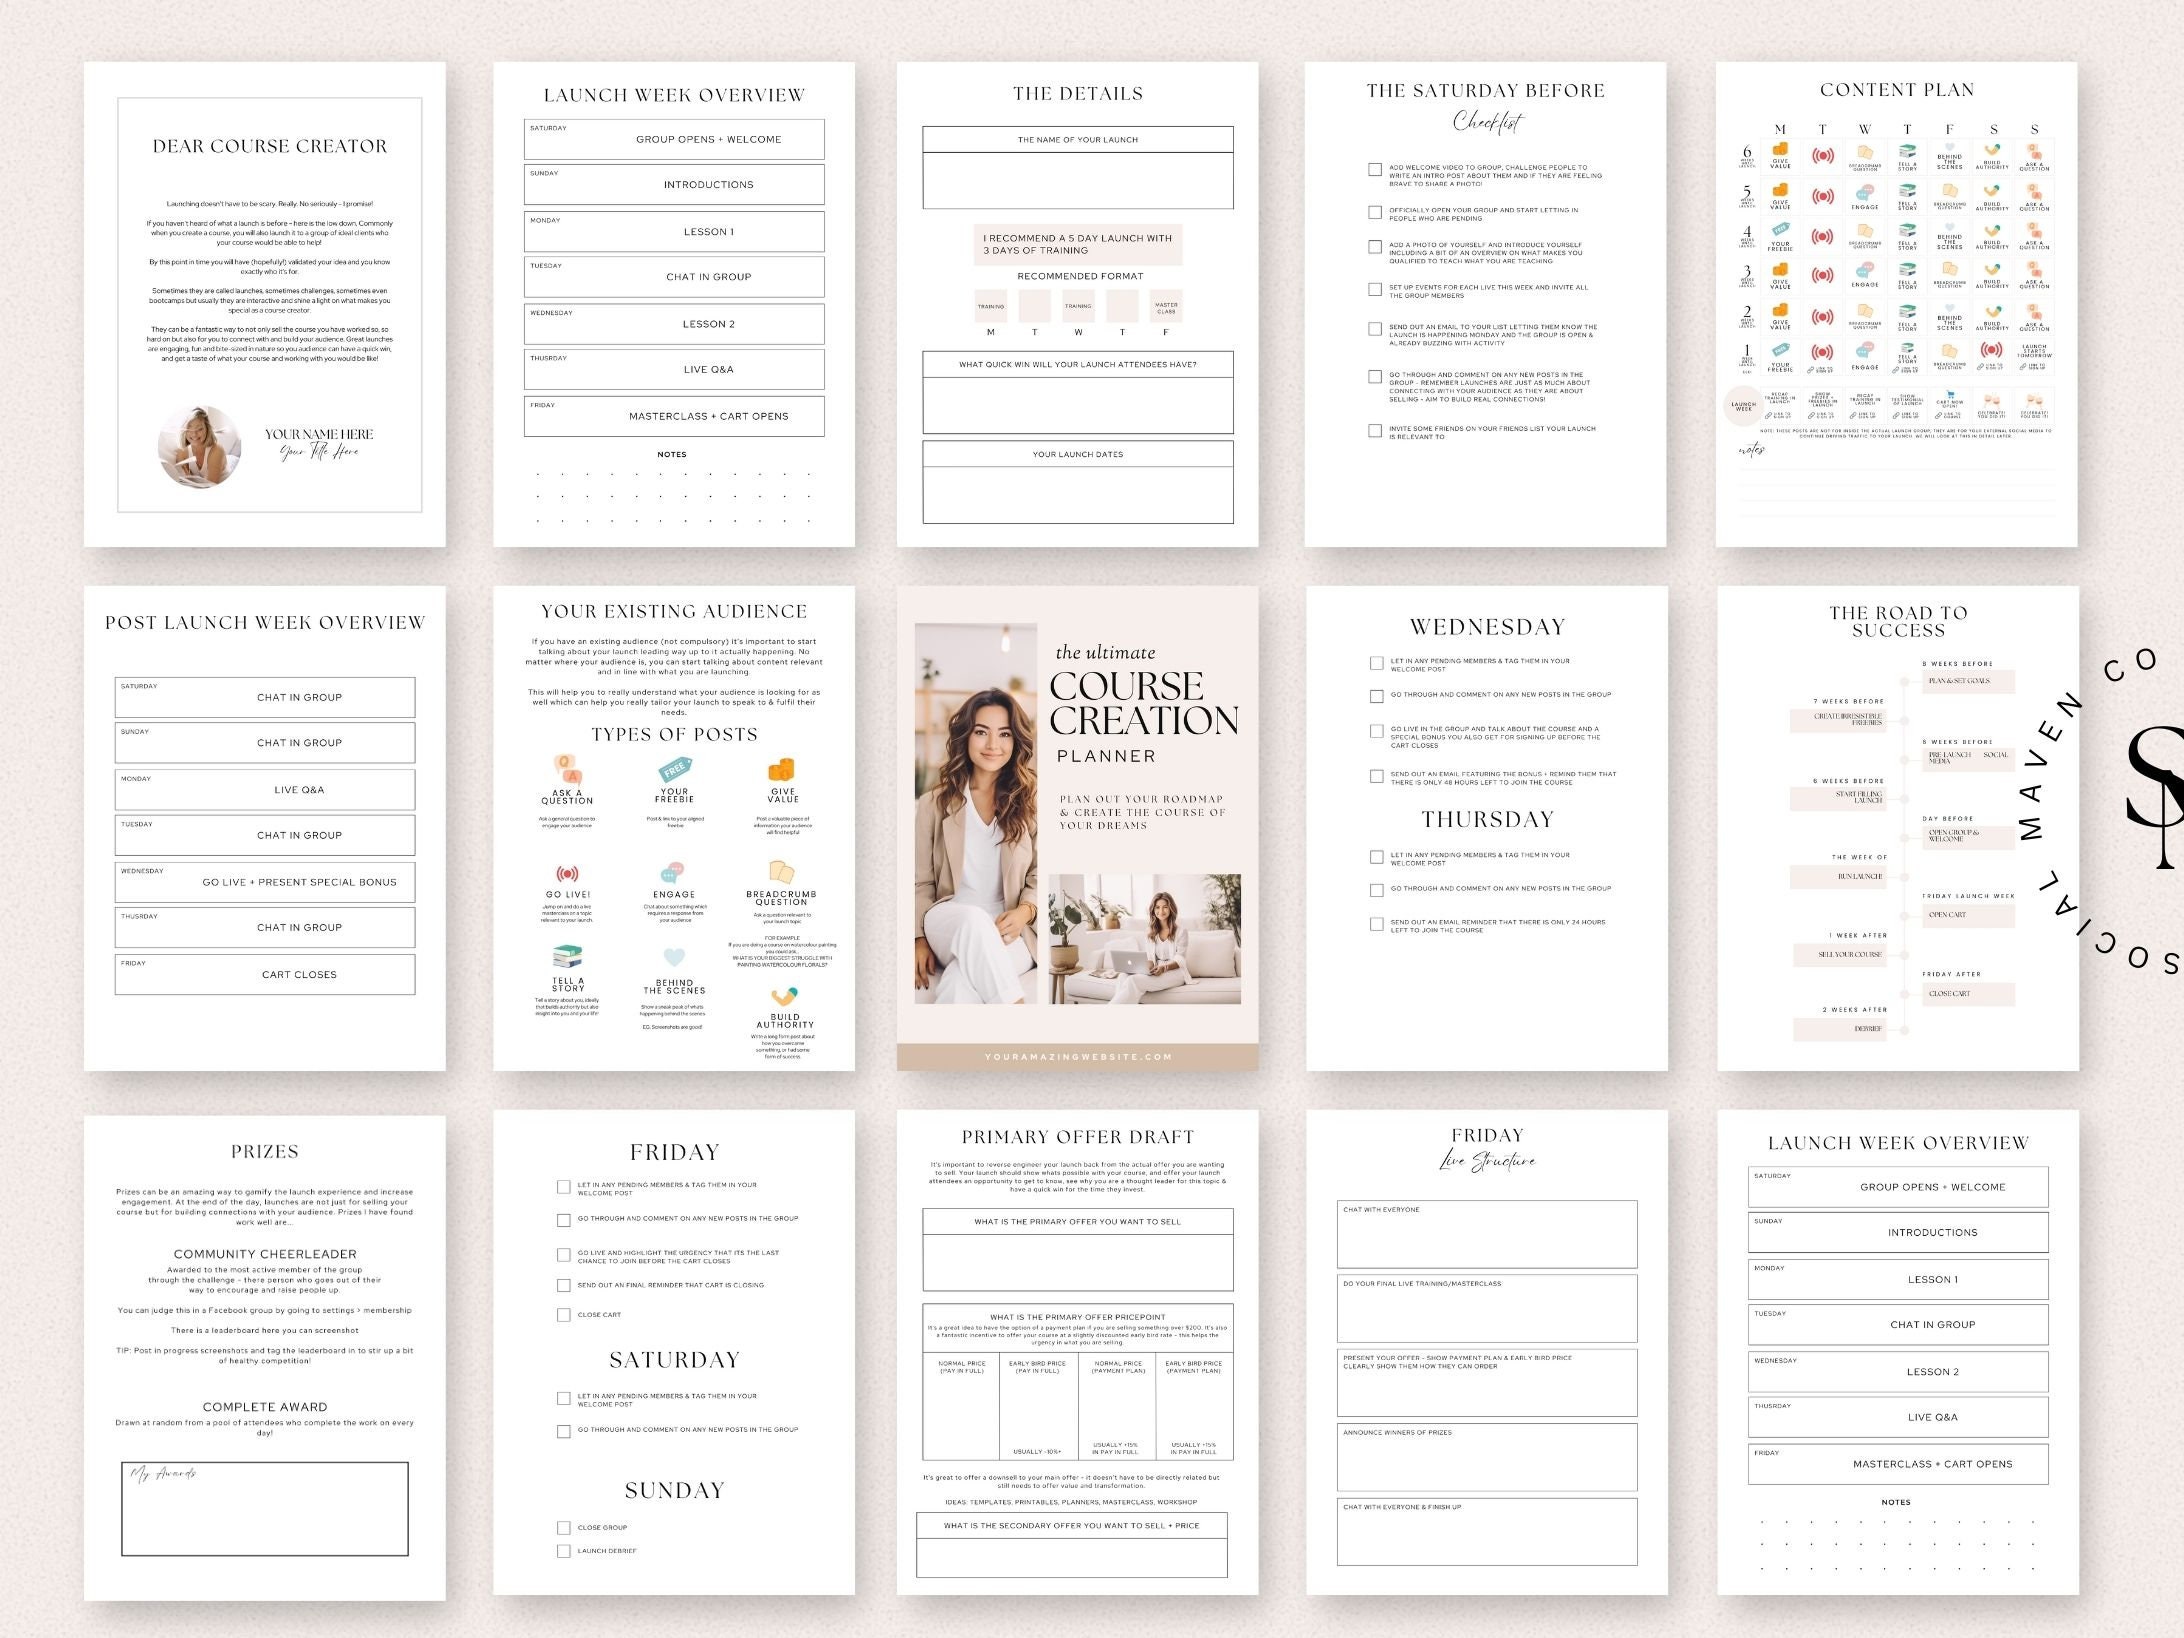Tick the 24 hours email reminder under Thursday
This screenshot has height=1638, width=2184.
coord(1378,926)
